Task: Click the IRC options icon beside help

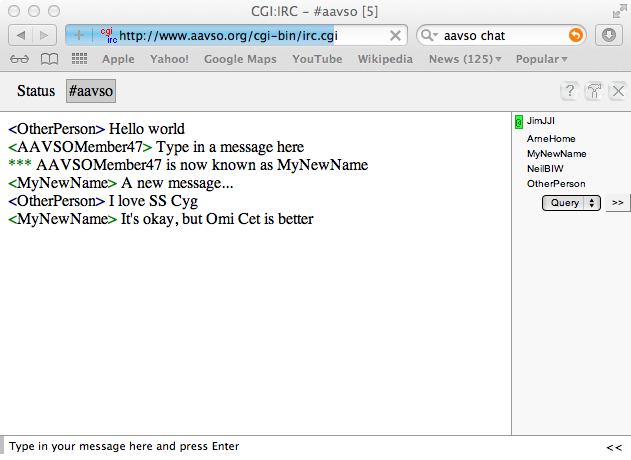Action: [594, 92]
